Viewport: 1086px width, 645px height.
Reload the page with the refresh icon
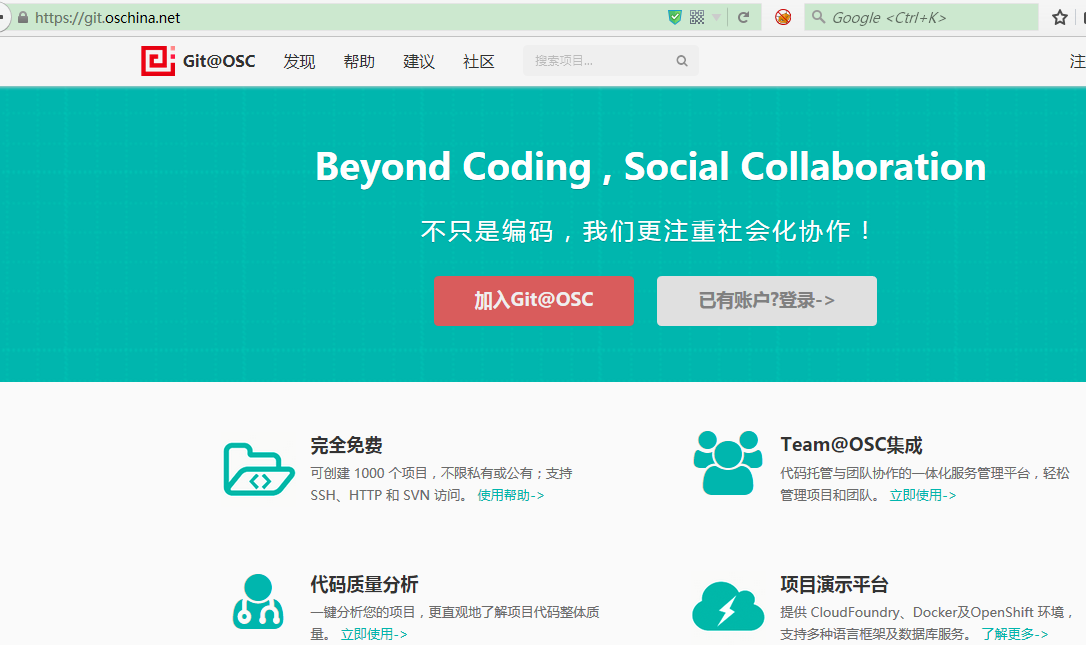coord(743,17)
